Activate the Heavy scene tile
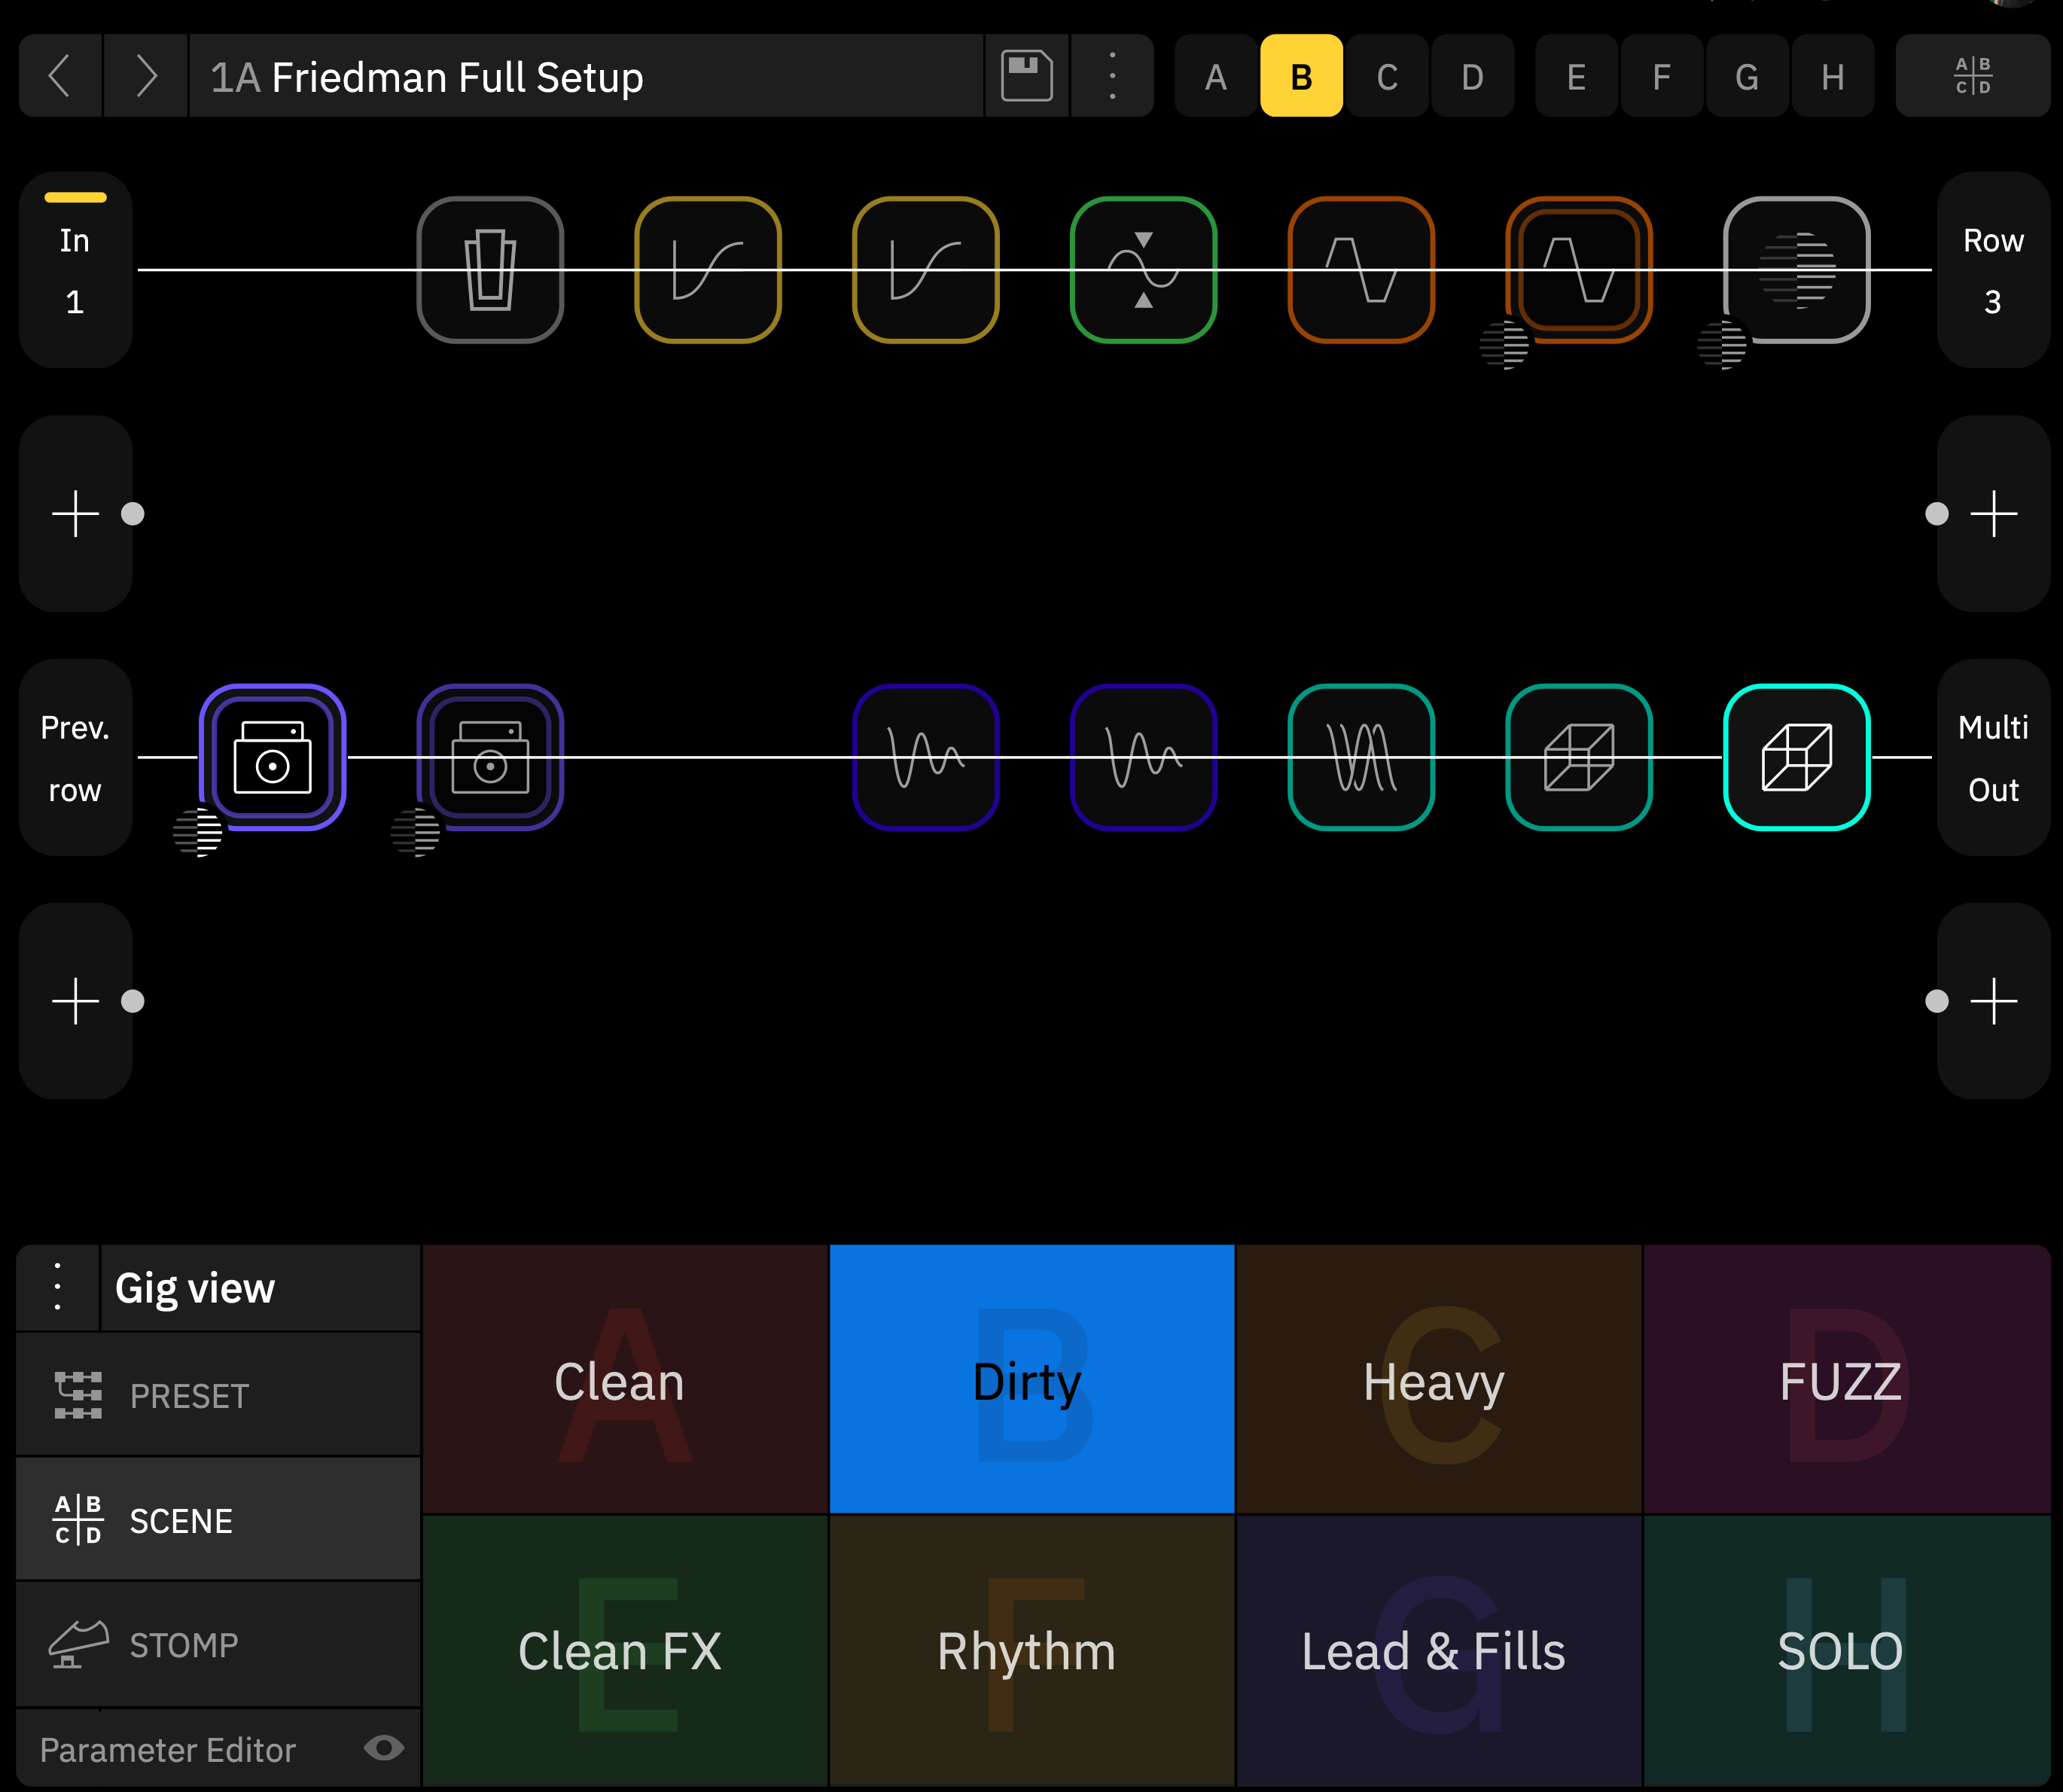Image resolution: width=2063 pixels, height=1792 pixels. point(1439,1379)
